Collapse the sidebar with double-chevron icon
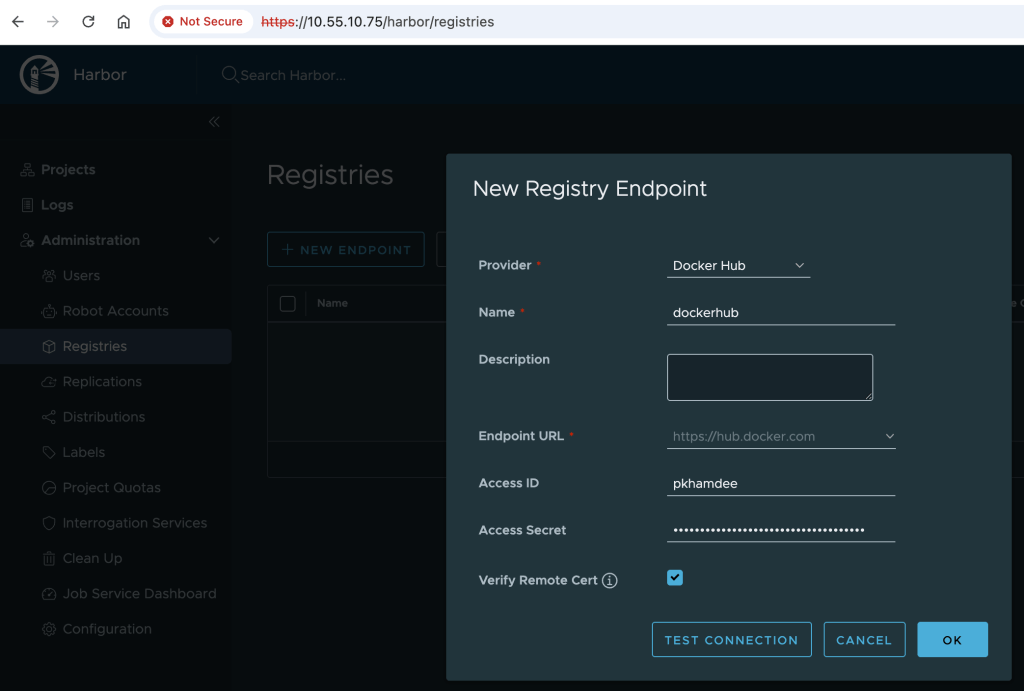Image resolution: width=1024 pixels, height=691 pixels. 214,122
